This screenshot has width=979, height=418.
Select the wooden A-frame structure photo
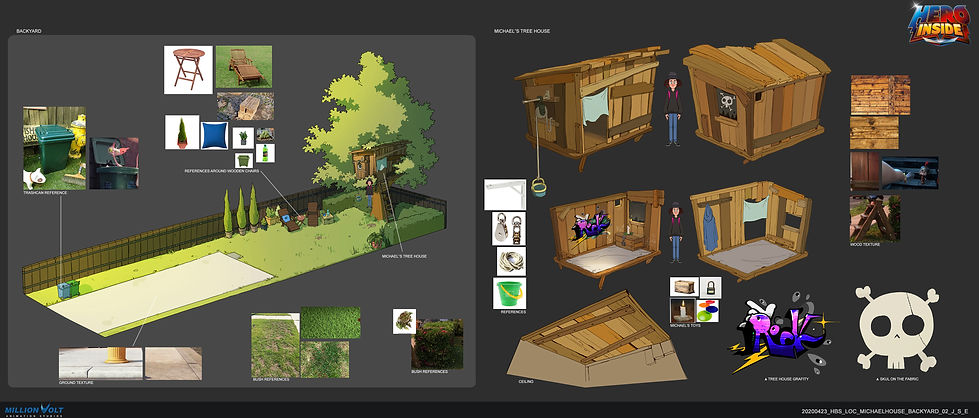pyautogui.click(x=875, y=218)
